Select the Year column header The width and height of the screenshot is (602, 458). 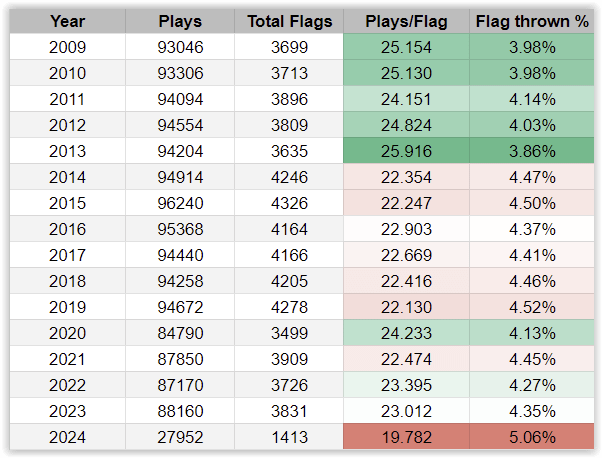point(68,21)
